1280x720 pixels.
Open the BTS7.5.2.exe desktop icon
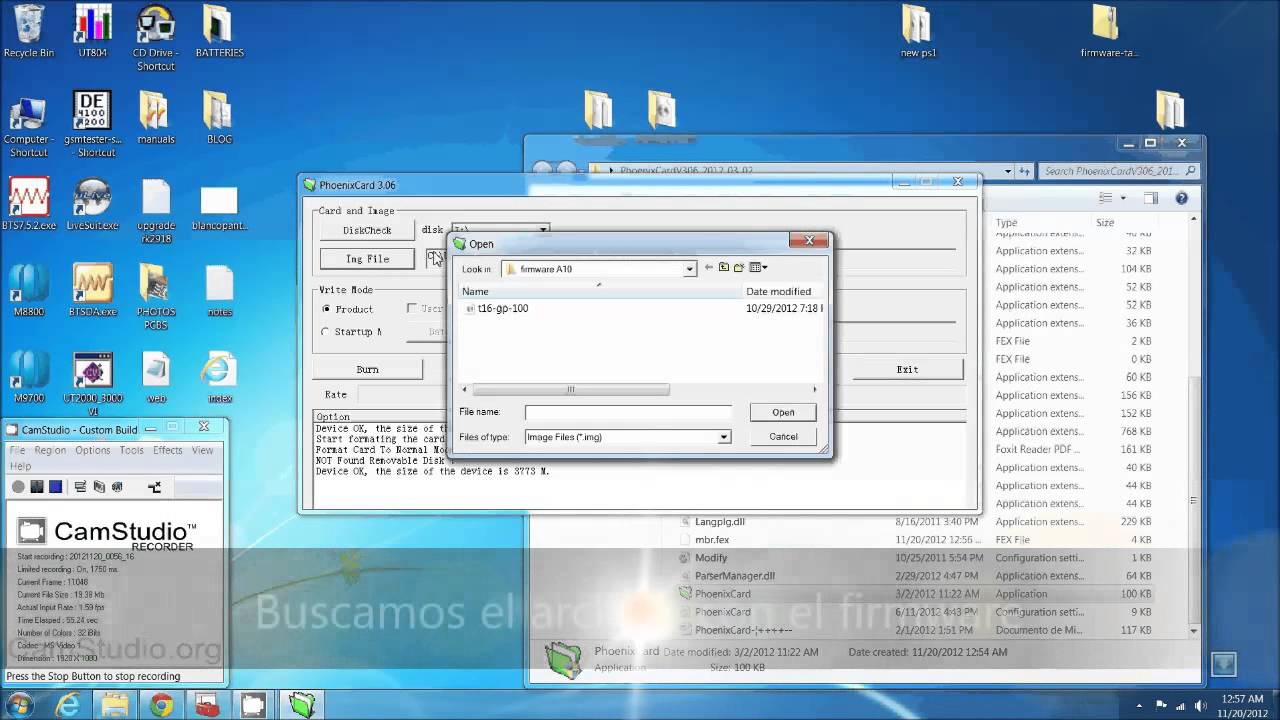tap(29, 203)
